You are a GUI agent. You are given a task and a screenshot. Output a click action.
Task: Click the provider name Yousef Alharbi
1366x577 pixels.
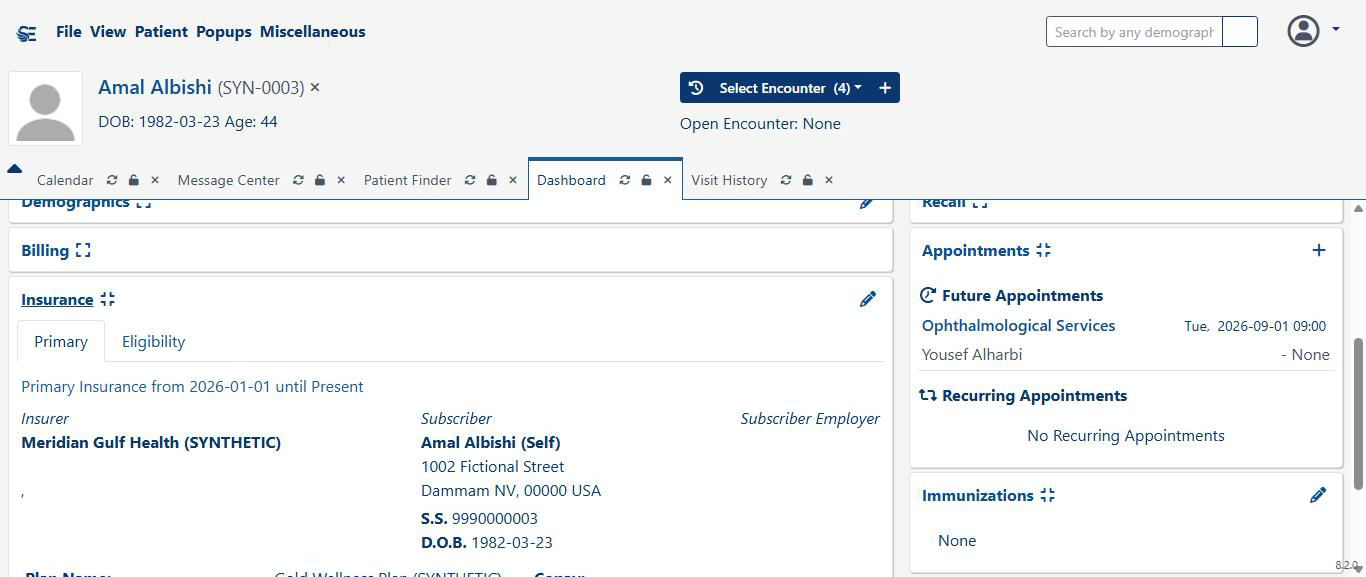(972, 355)
